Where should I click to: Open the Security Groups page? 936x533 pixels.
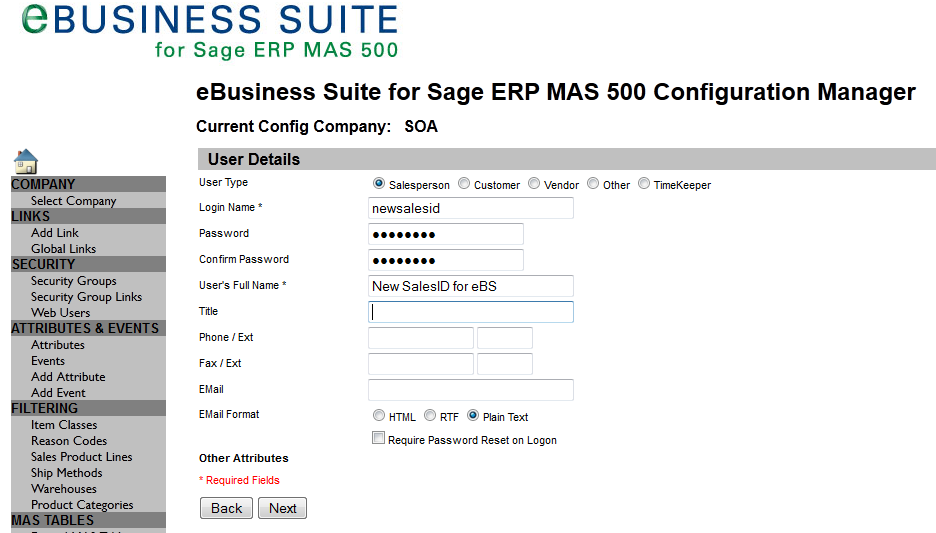[x=73, y=281]
